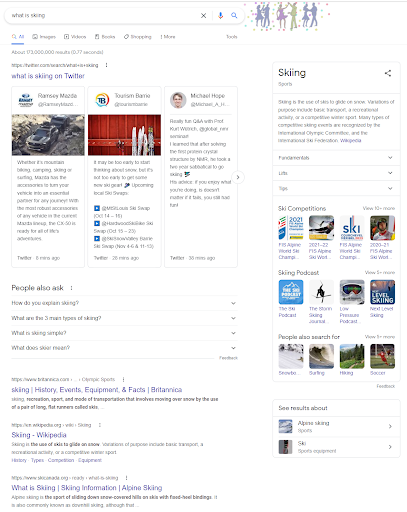This screenshot has height=512, width=407.
Task: Expand the Fundamentals section
Action: click(x=336, y=158)
